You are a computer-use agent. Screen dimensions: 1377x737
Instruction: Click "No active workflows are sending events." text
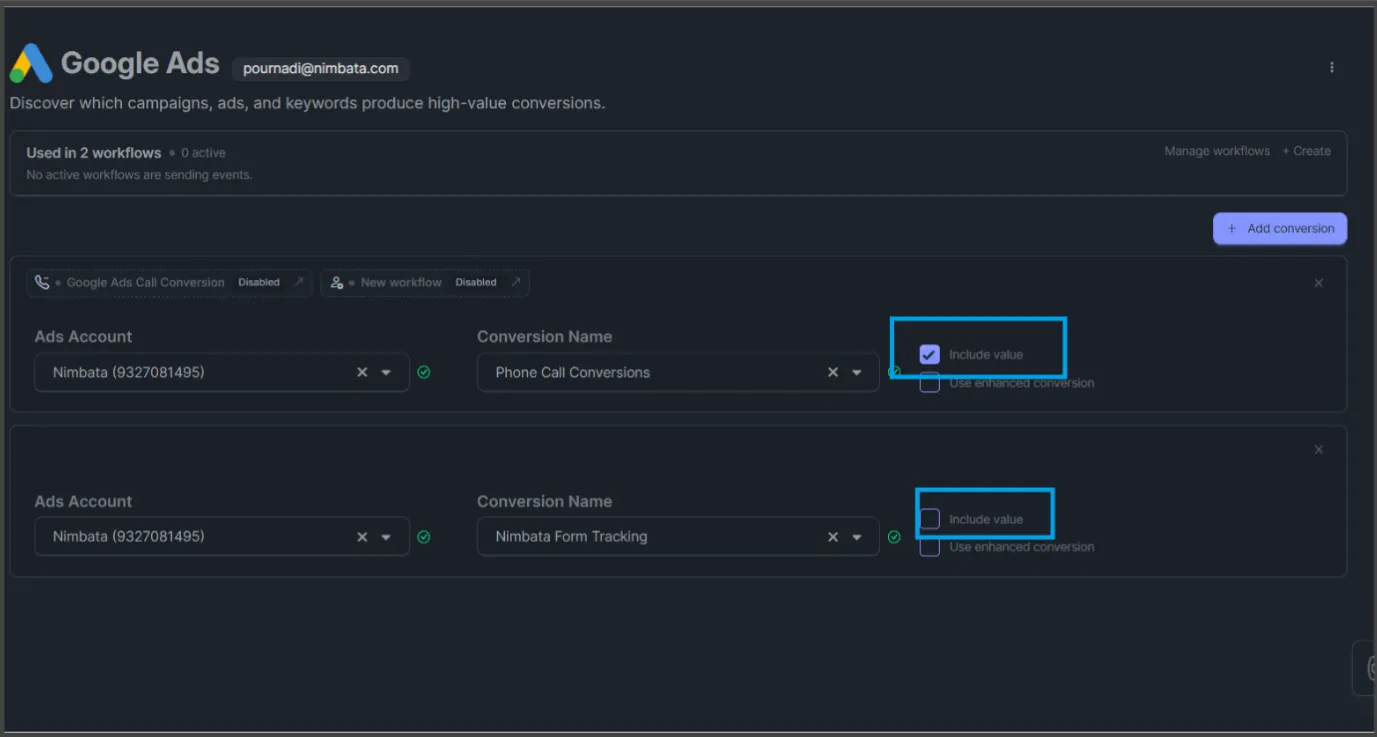coord(139,175)
